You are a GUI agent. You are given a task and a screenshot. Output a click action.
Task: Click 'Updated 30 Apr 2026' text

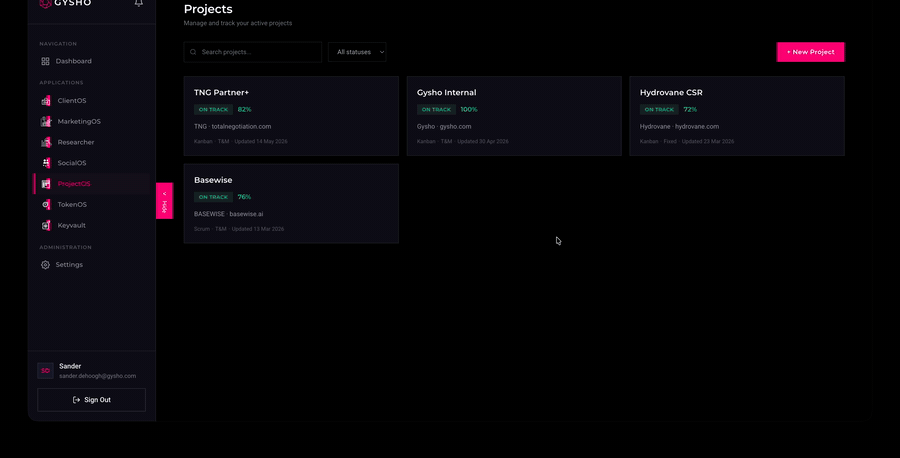point(483,141)
